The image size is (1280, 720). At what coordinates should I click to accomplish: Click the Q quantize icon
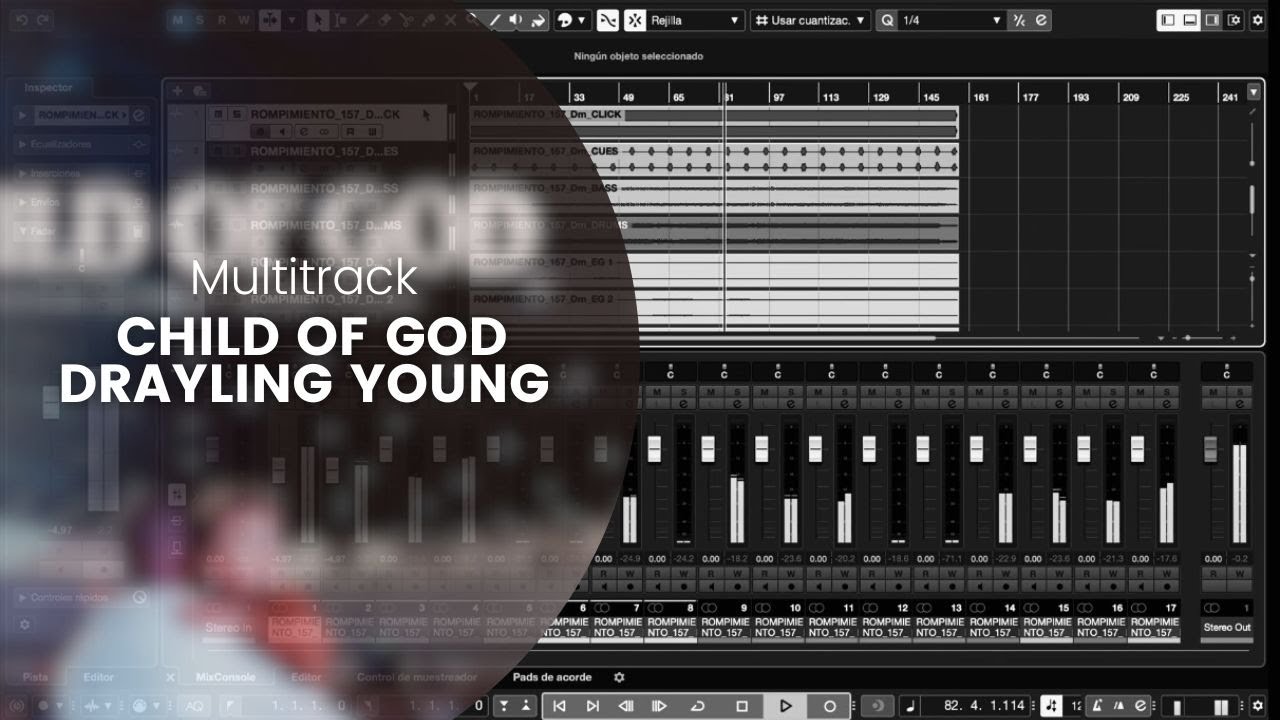pos(887,20)
